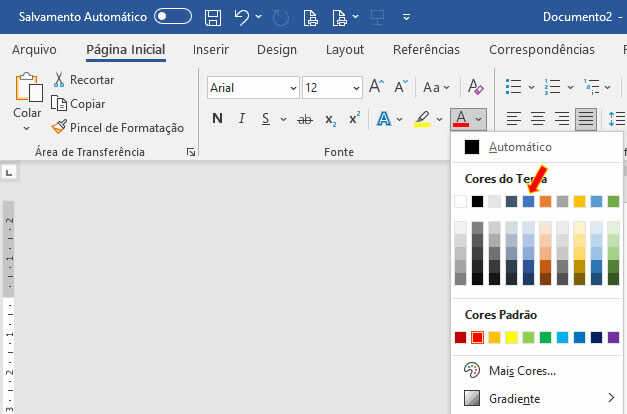Select the Automático font color option
This screenshot has width=627, height=414.
(537, 147)
